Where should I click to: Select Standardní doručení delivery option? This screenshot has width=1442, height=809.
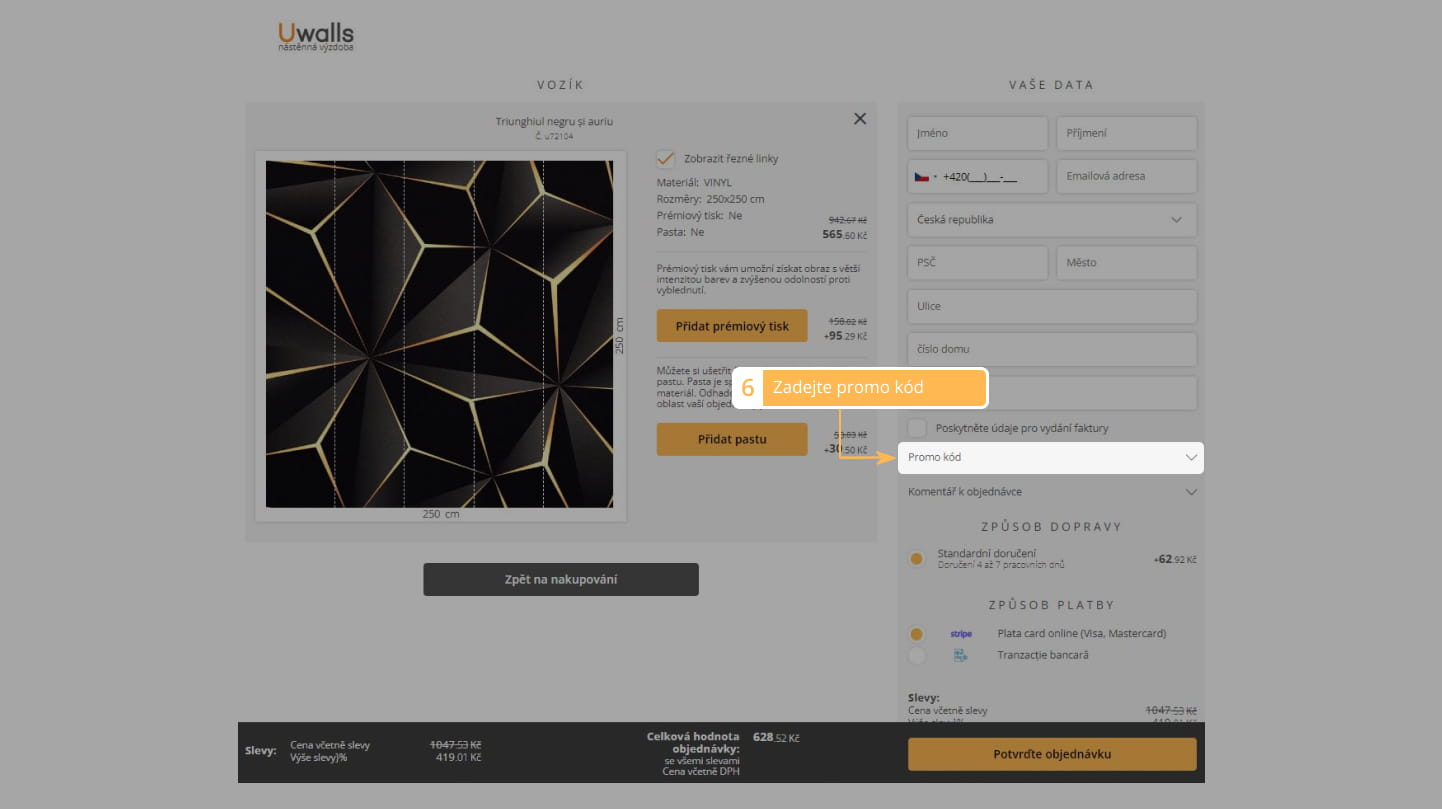tap(917, 559)
